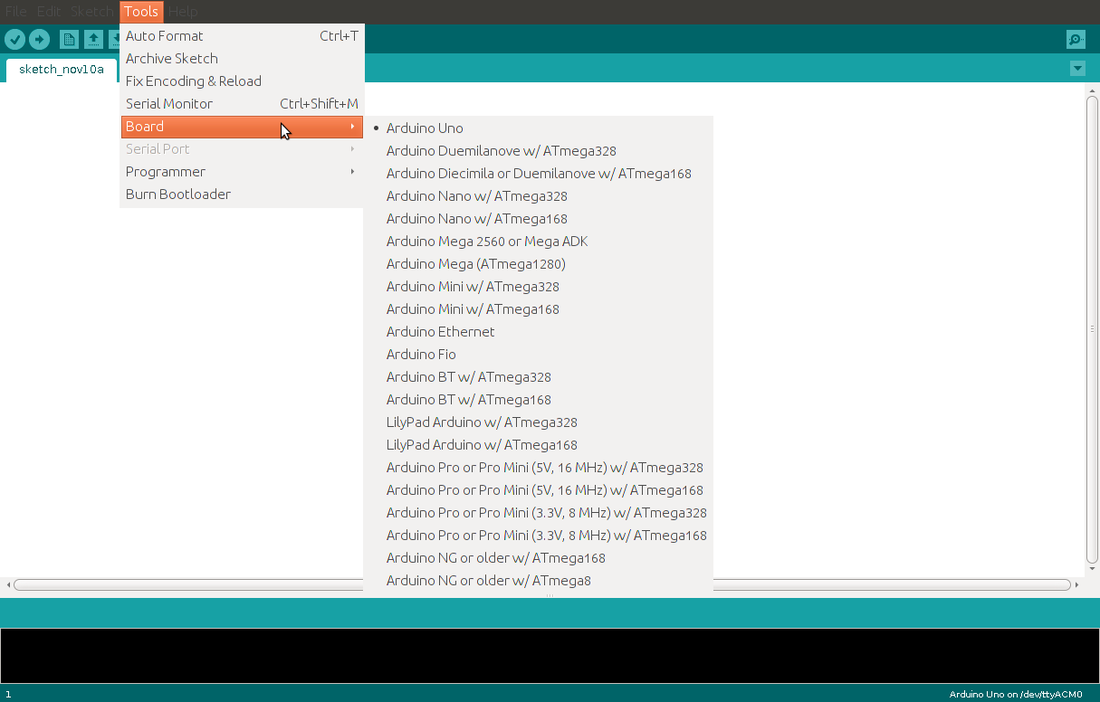The image size is (1100, 702).
Task: Click the vertical scrollbar of the editor
Action: pos(1092,330)
